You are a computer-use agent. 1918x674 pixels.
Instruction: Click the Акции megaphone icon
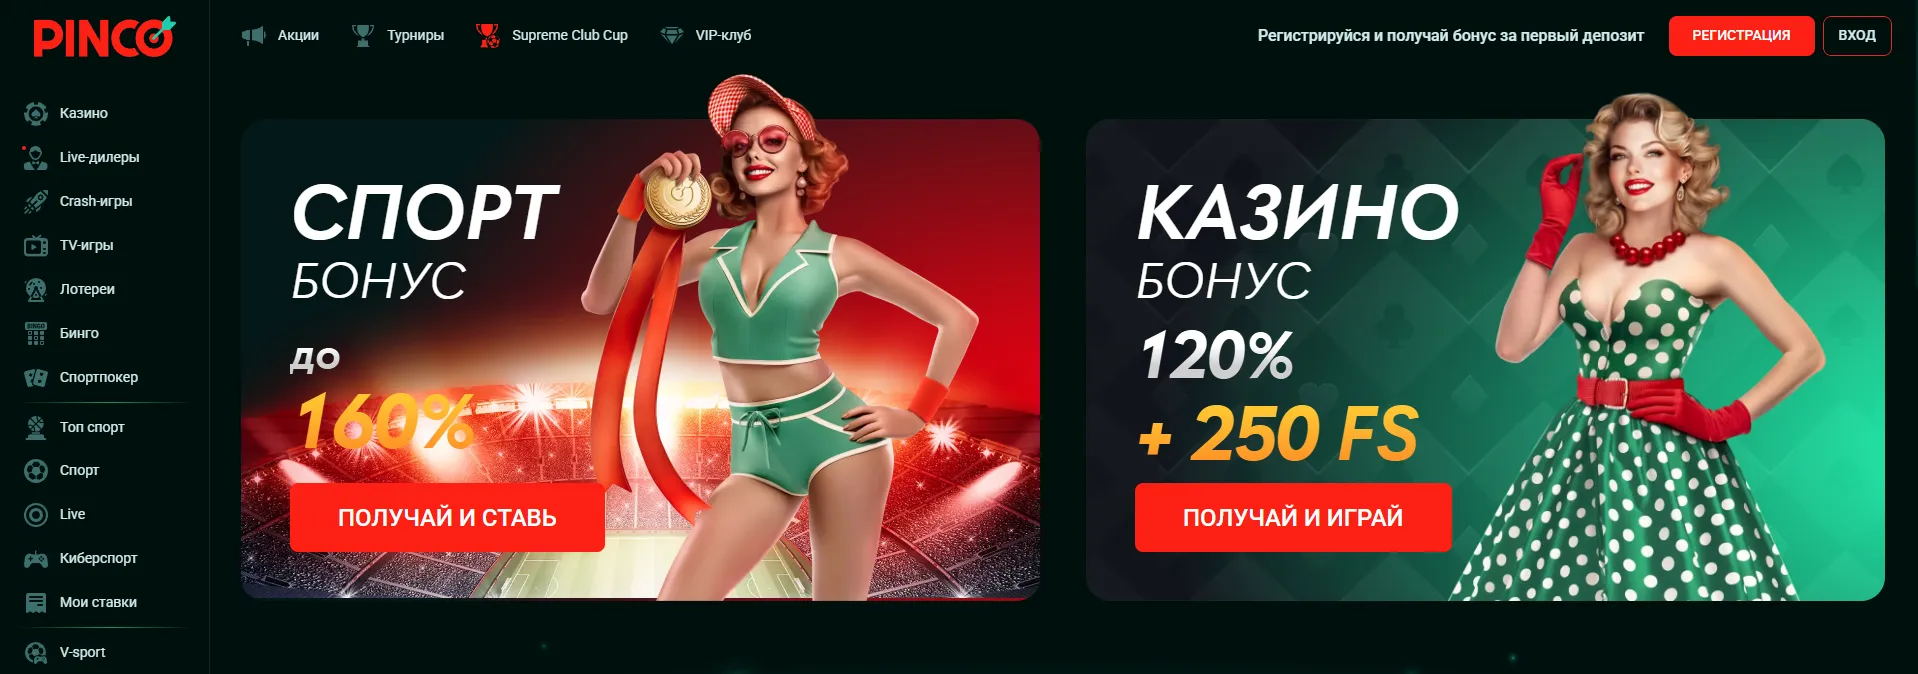(253, 35)
